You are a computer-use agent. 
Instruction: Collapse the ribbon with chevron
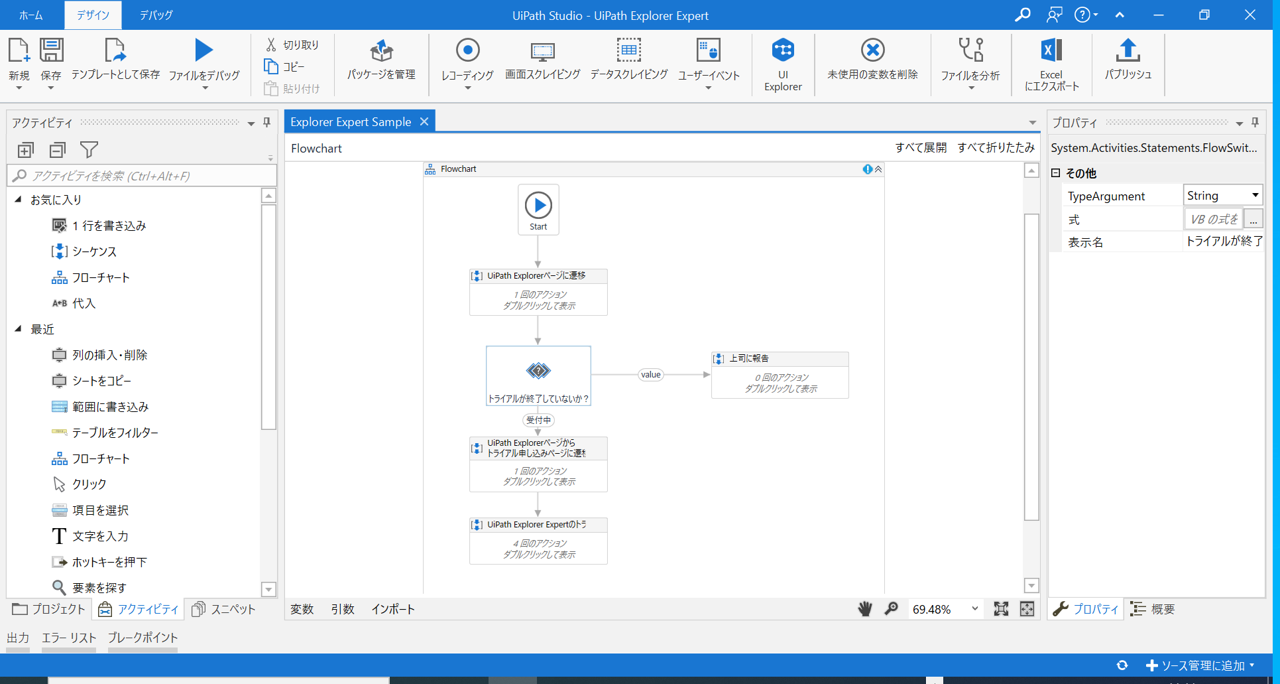tap(1120, 15)
